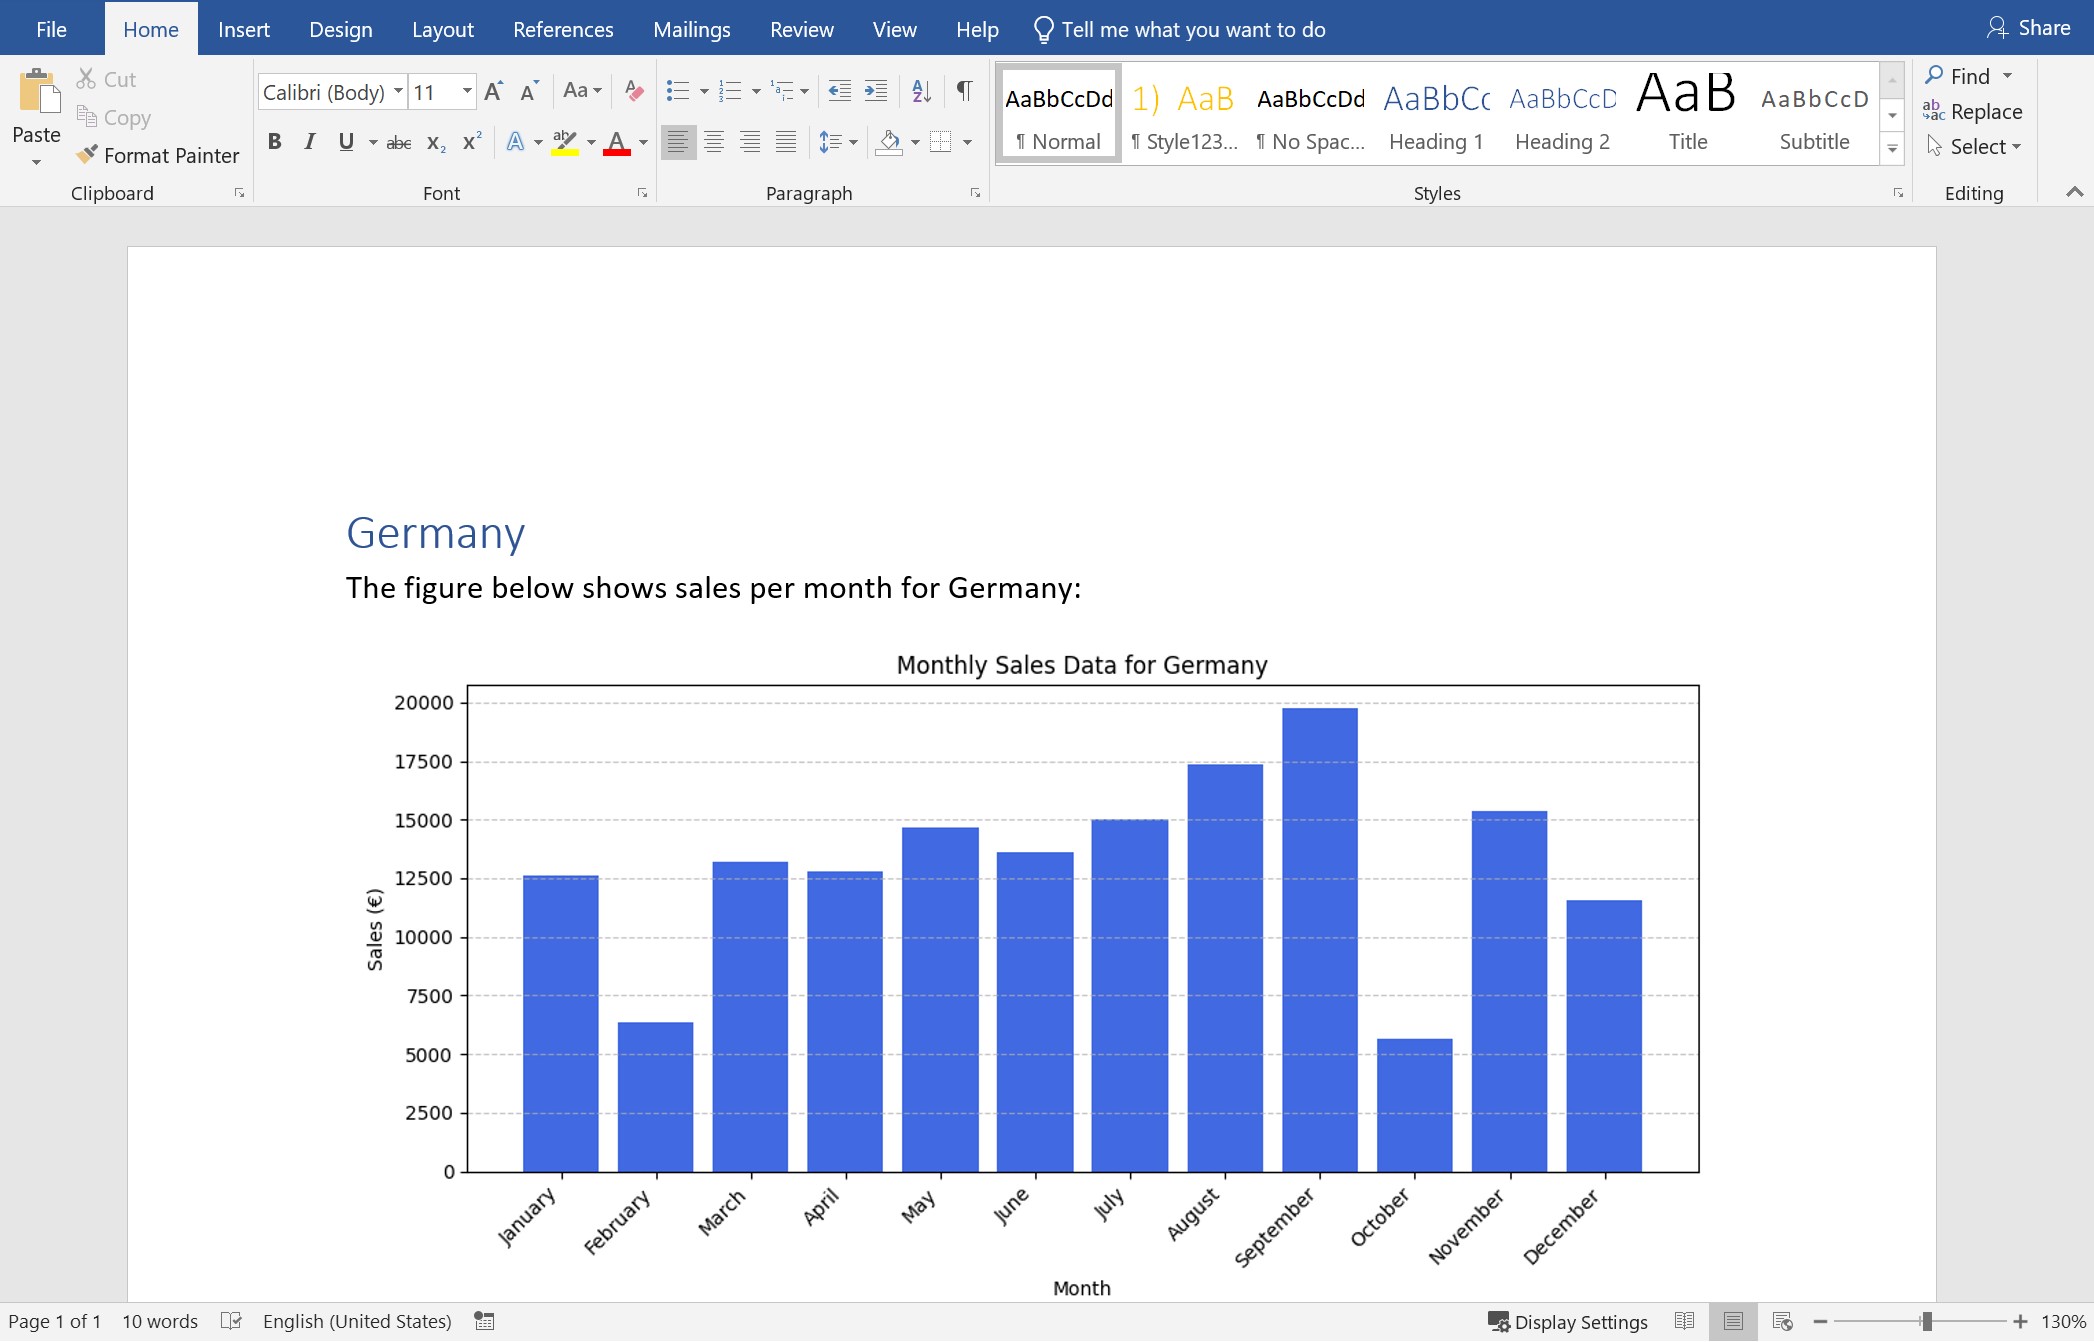2094x1342 pixels.
Task: Switch to the Insert tab
Action: (243, 29)
